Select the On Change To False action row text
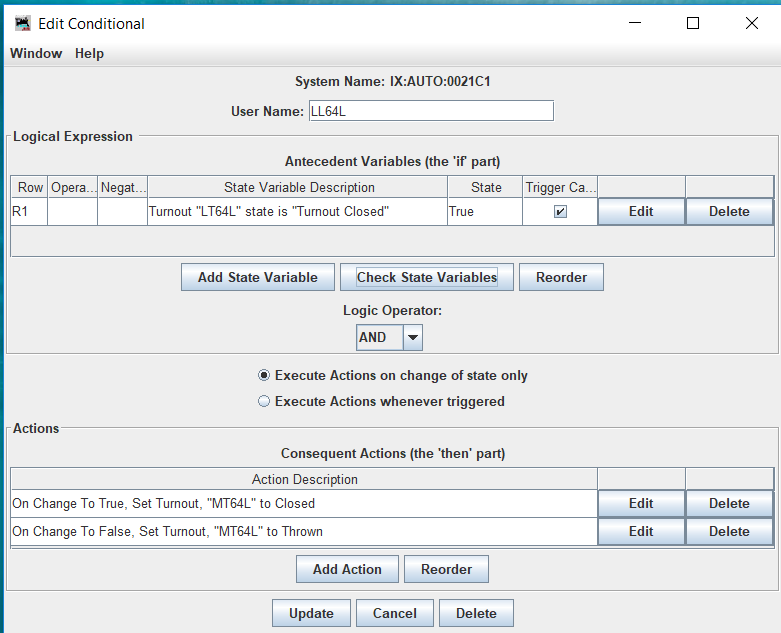Image resolution: width=781 pixels, height=633 pixels. coord(167,531)
